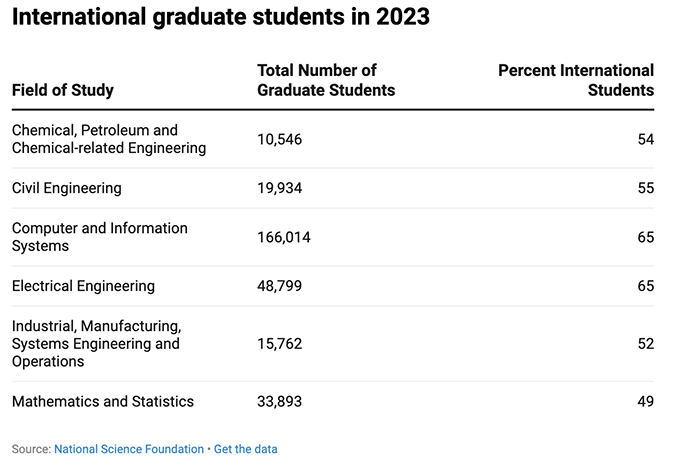The height and width of the screenshot is (474, 680).
Task: Click the Computer and Information Systems label
Action: click(99, 237)
